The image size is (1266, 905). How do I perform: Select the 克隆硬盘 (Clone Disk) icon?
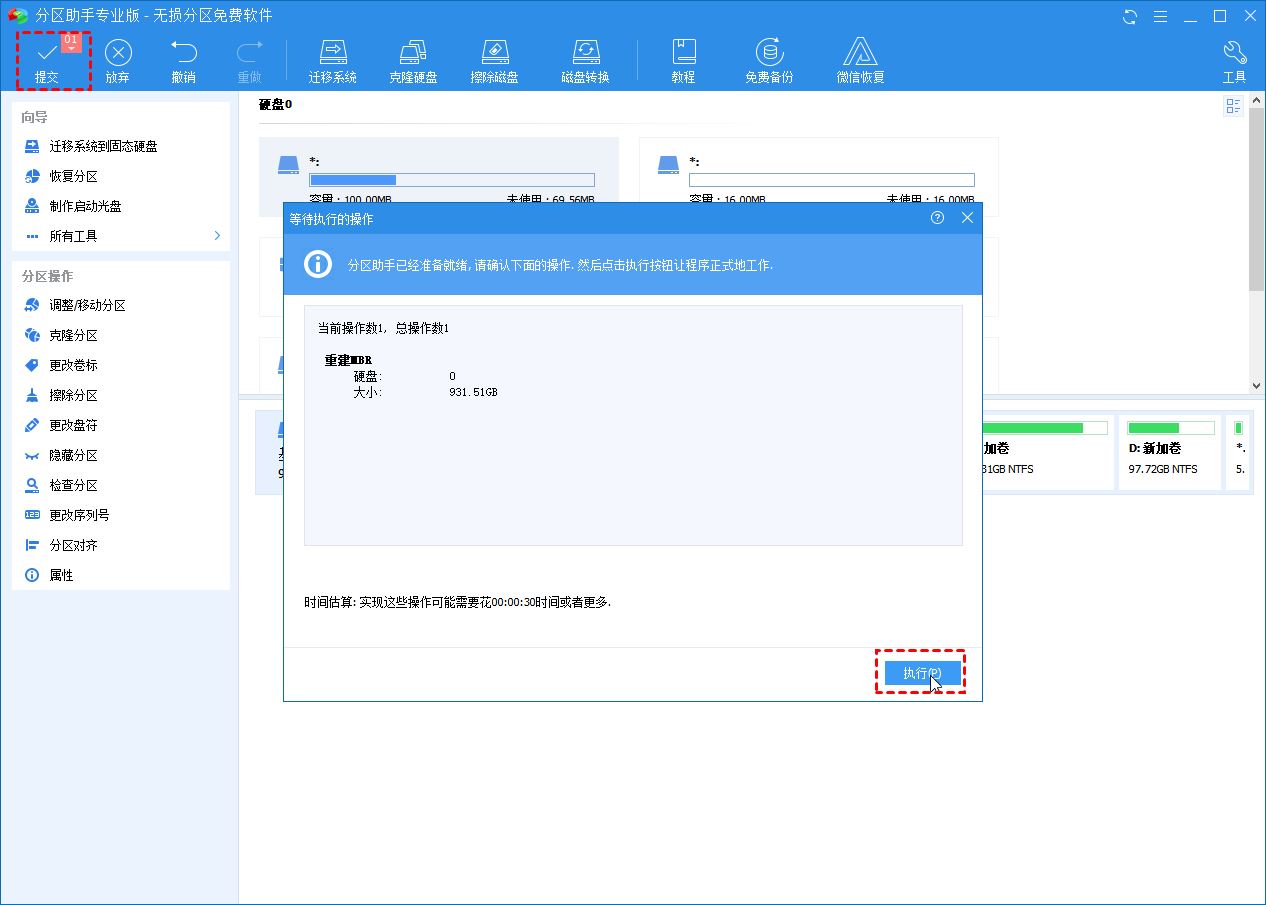[x=414, y=59]
